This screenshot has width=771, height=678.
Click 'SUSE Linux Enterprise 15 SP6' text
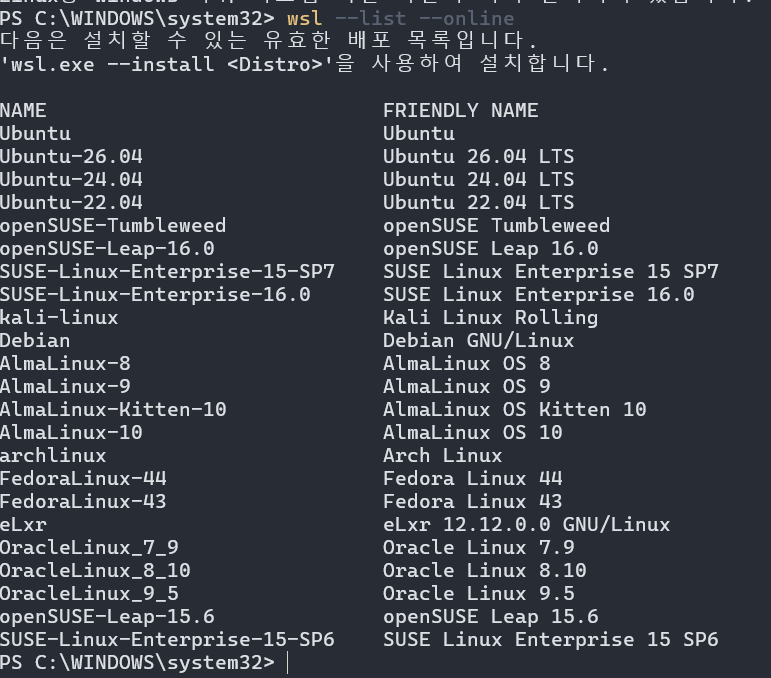(551, 640)
